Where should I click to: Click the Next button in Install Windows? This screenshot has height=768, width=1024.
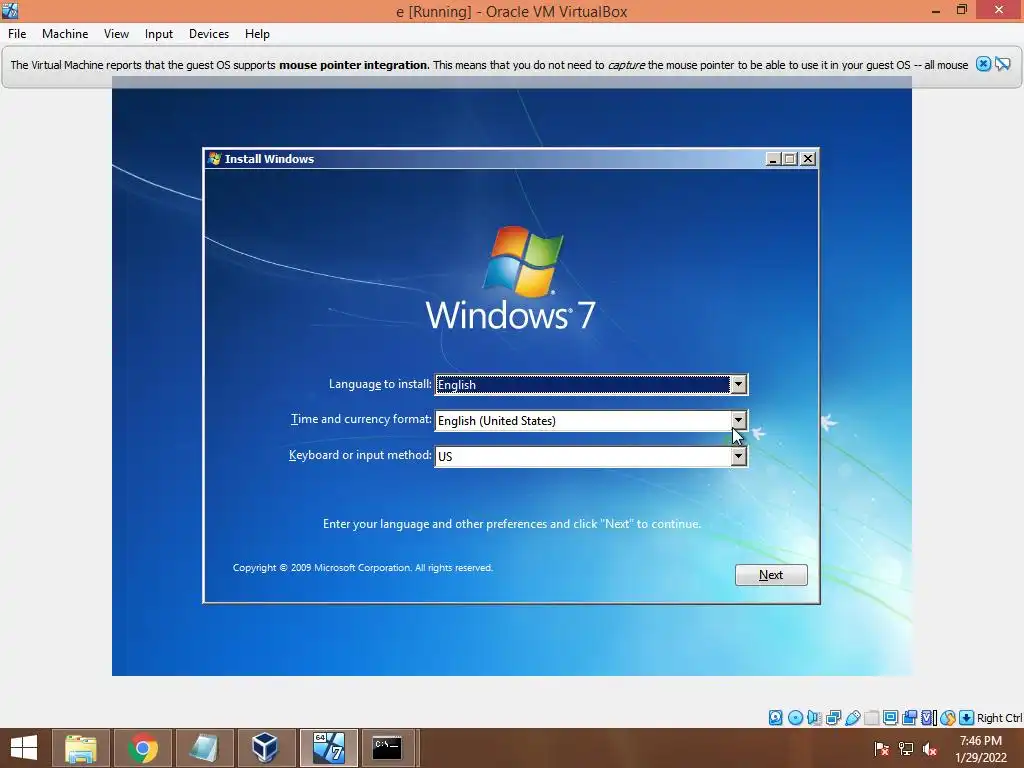pos(771,575)
